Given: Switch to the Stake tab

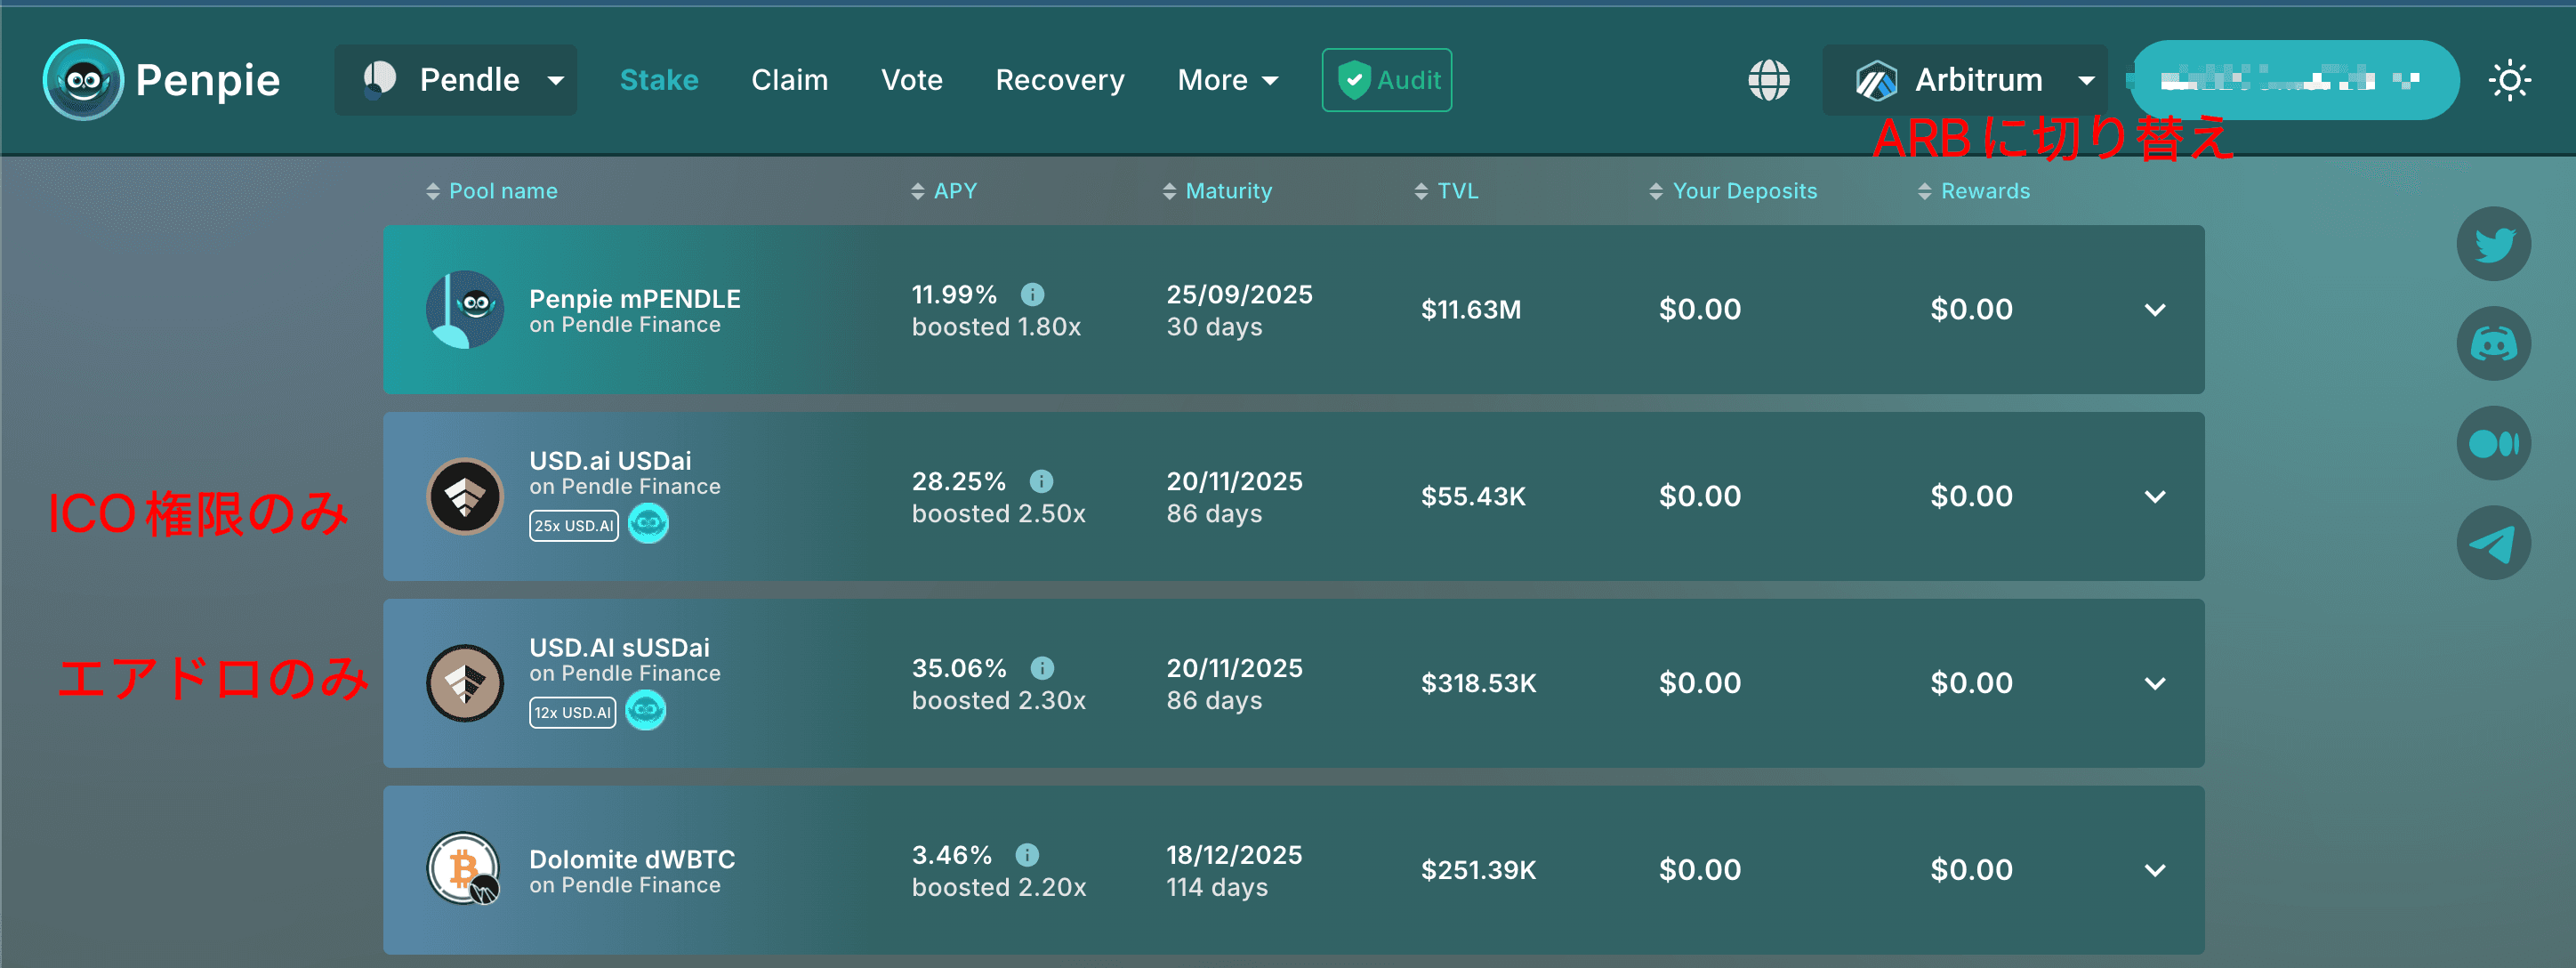Looking at the screenshot, I should [x=659, y=80].
